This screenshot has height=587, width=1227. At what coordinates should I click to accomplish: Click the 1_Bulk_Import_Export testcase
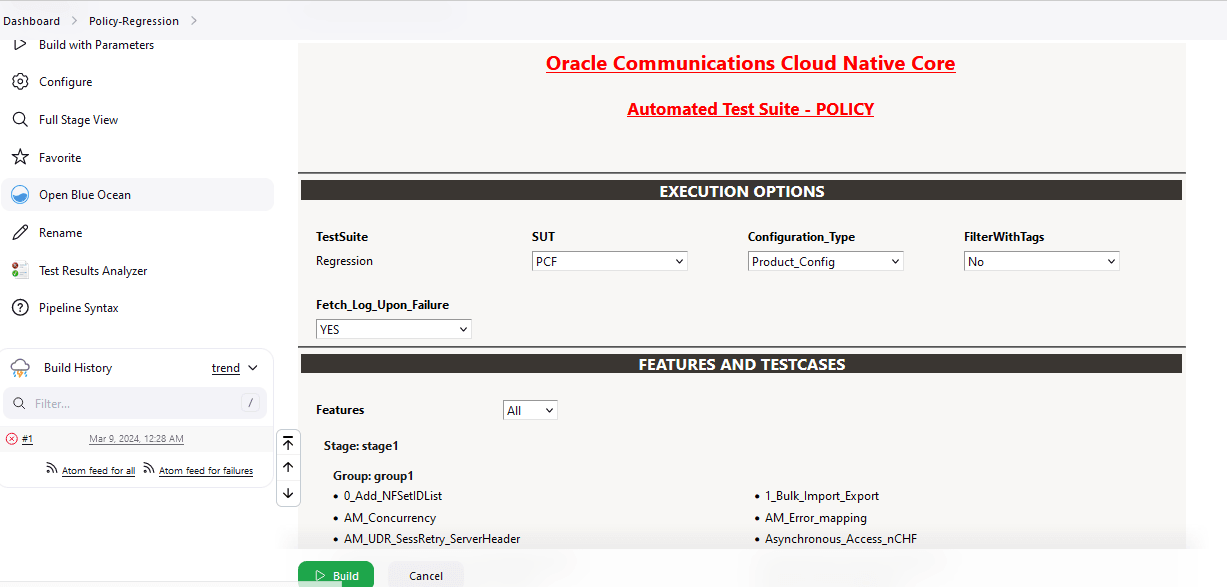point(822,496)
